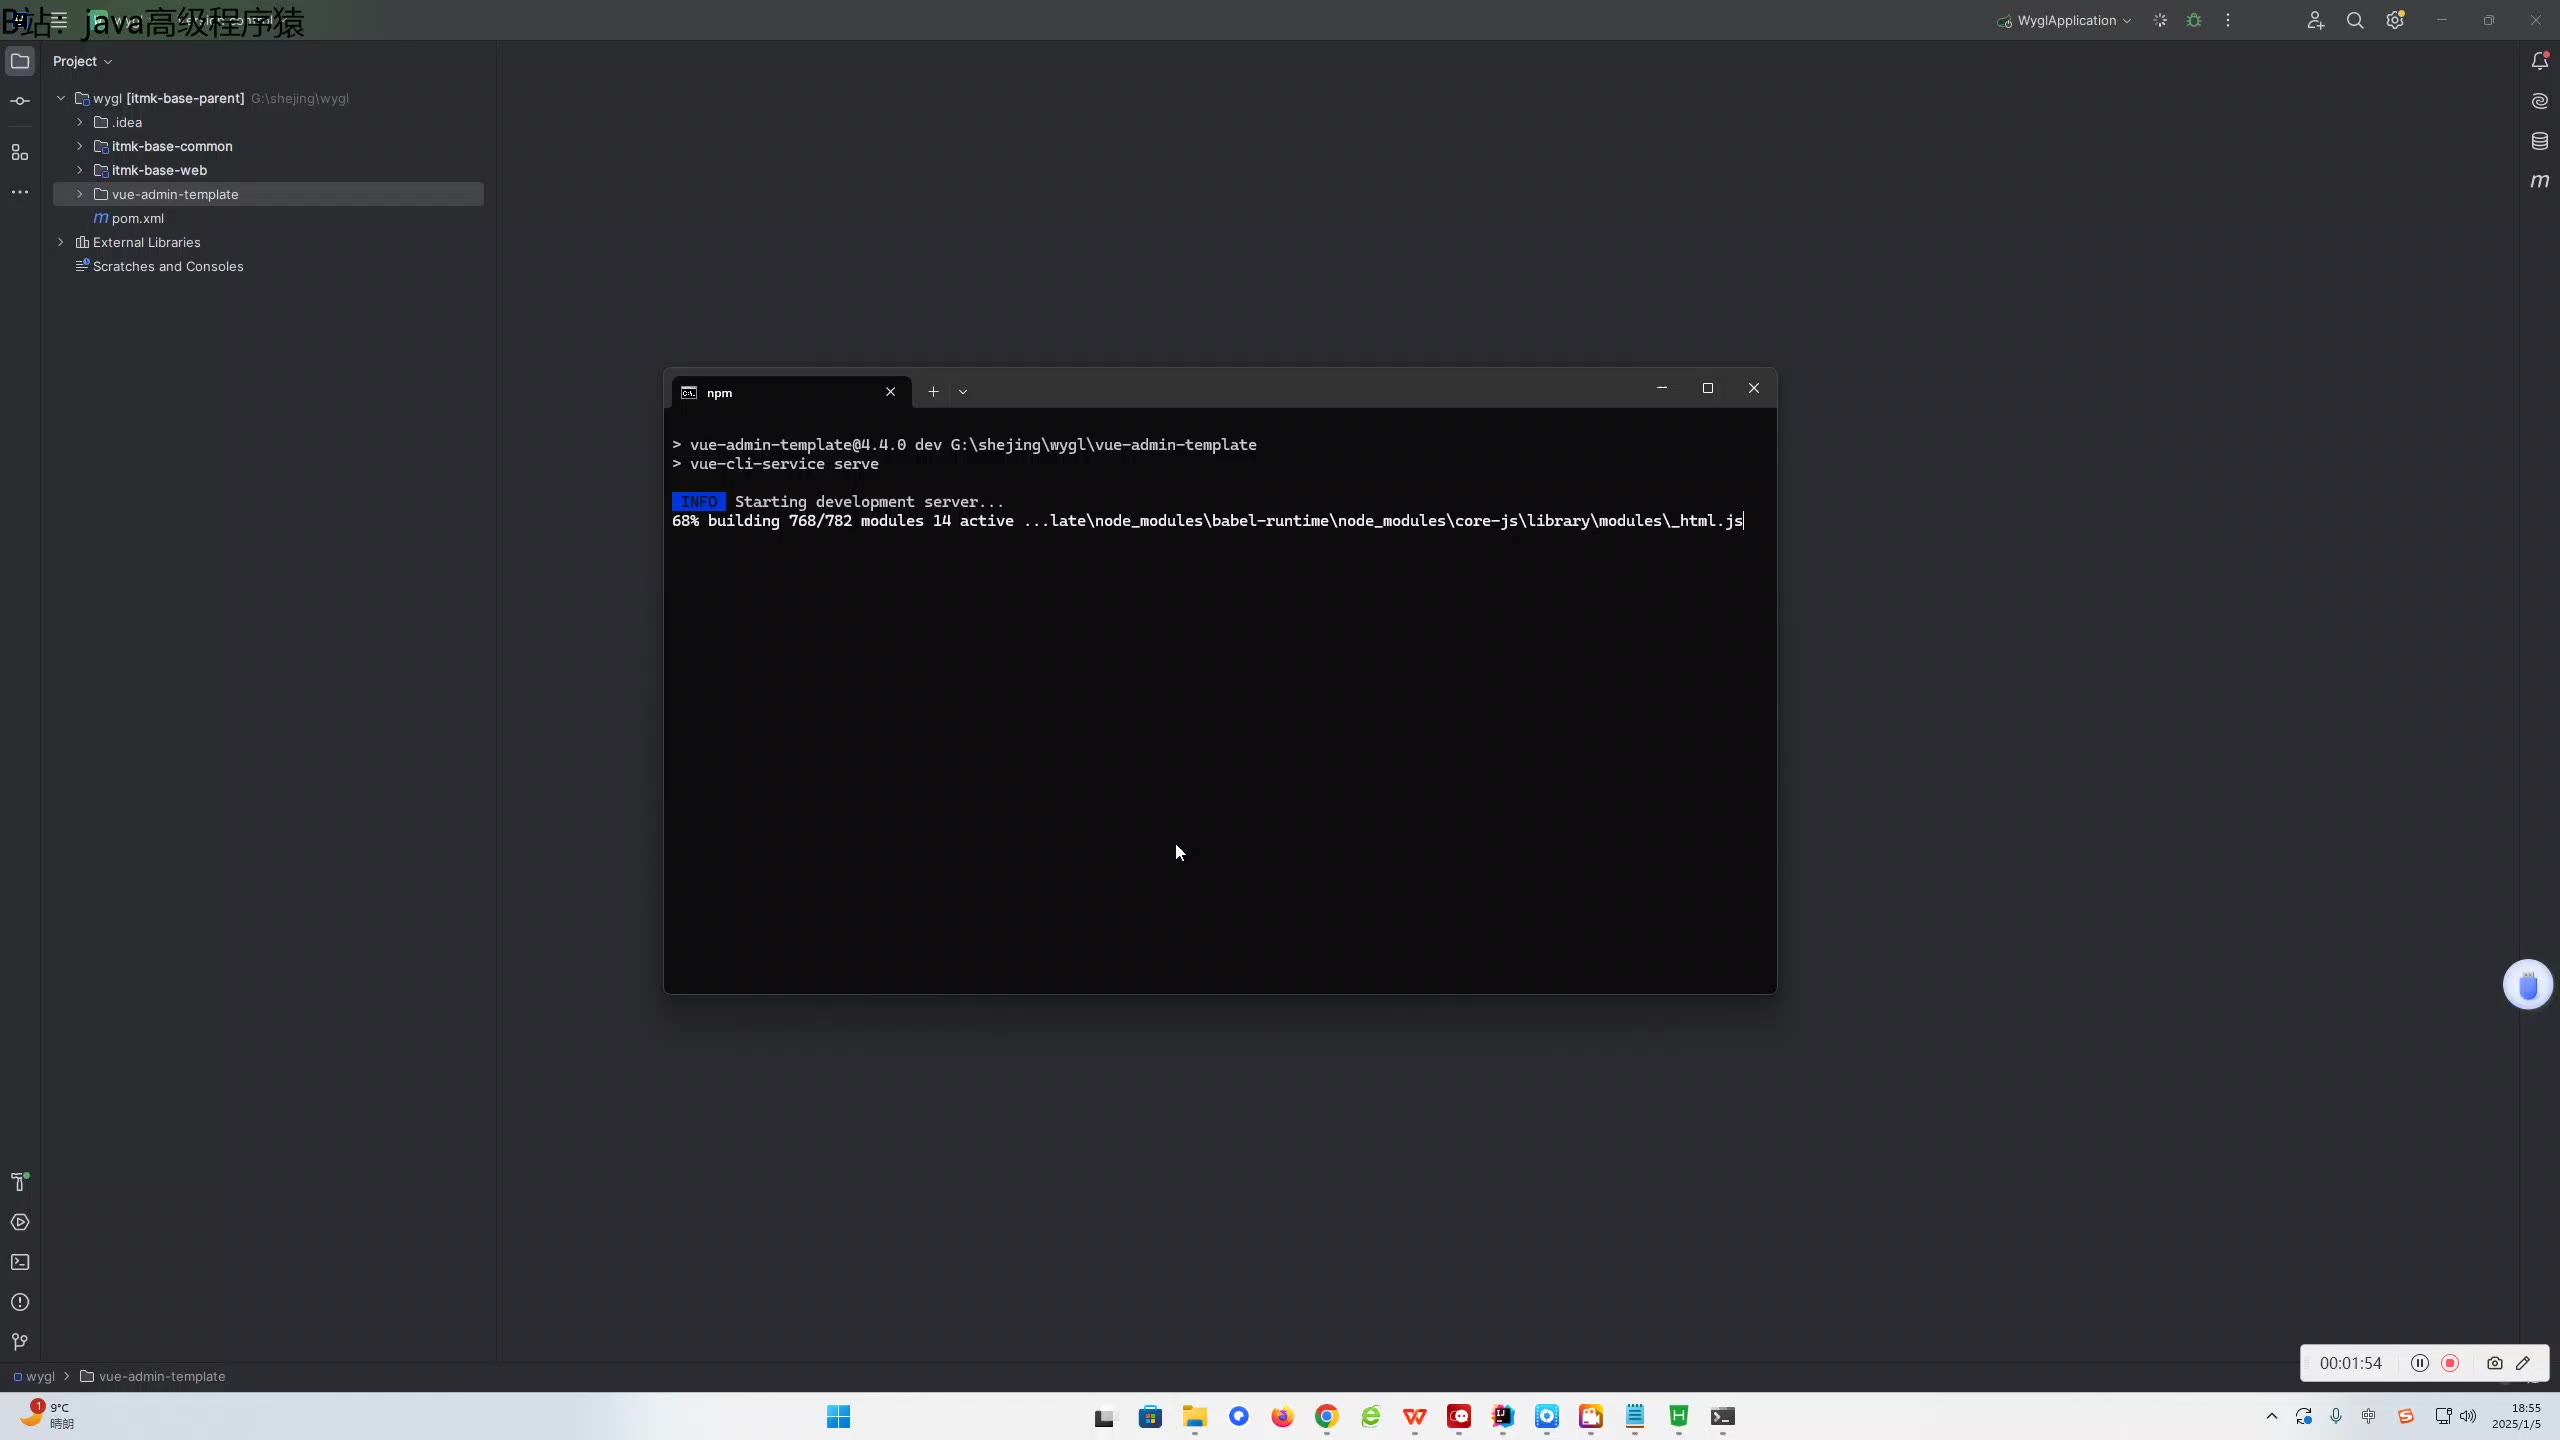
Task: Select pom.xml in project tree
Action: 137,218
